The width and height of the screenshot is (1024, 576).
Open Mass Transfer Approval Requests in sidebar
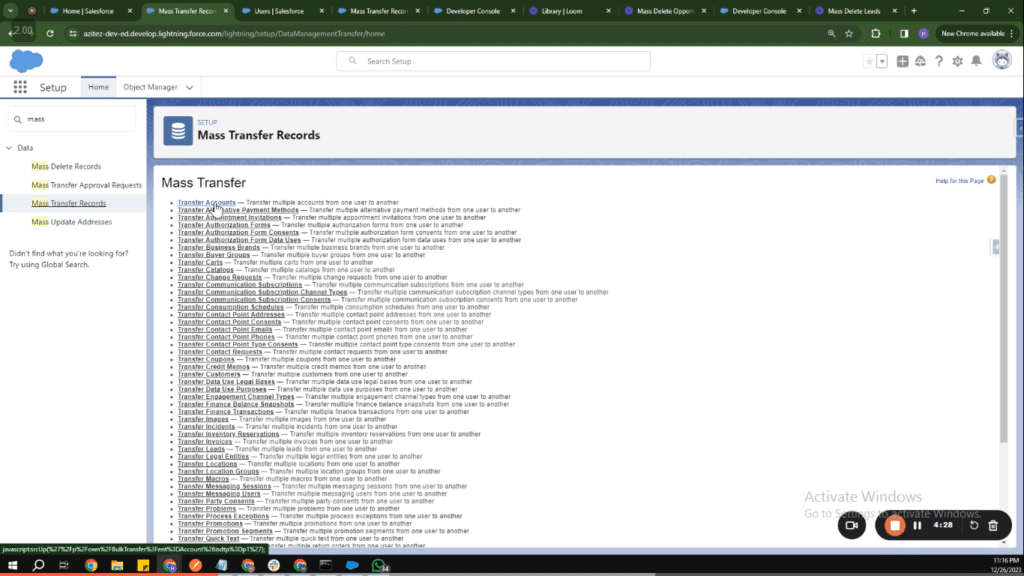86,185
